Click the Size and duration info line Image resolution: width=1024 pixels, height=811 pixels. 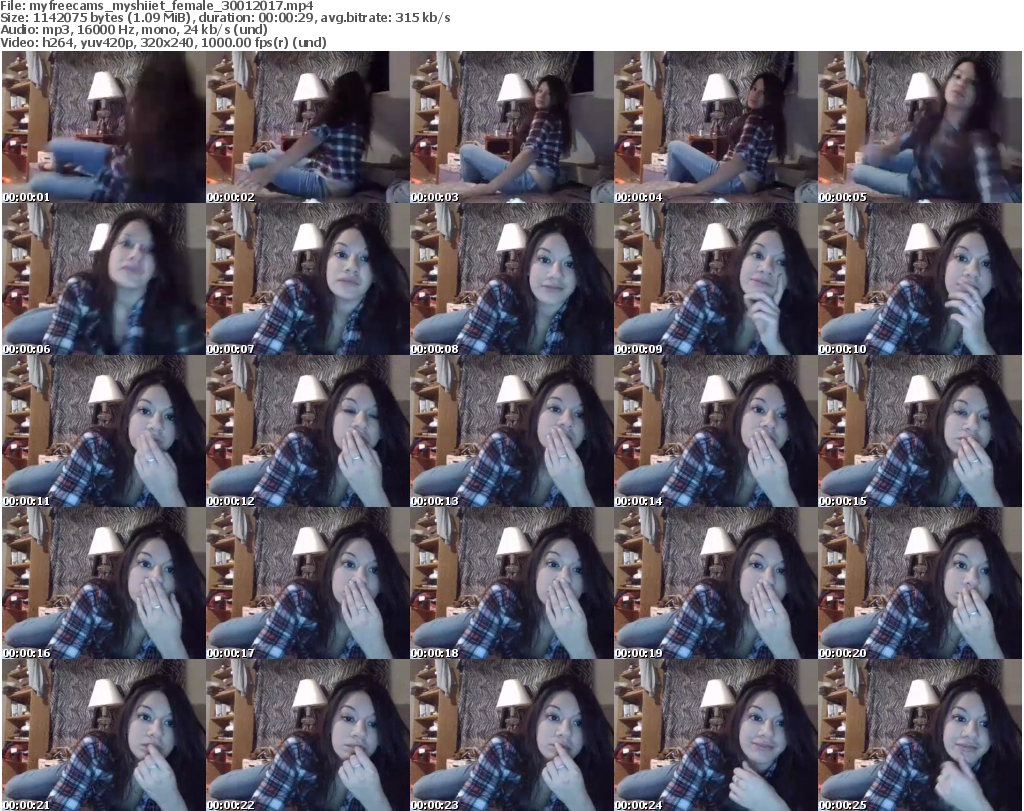[225, 18]
